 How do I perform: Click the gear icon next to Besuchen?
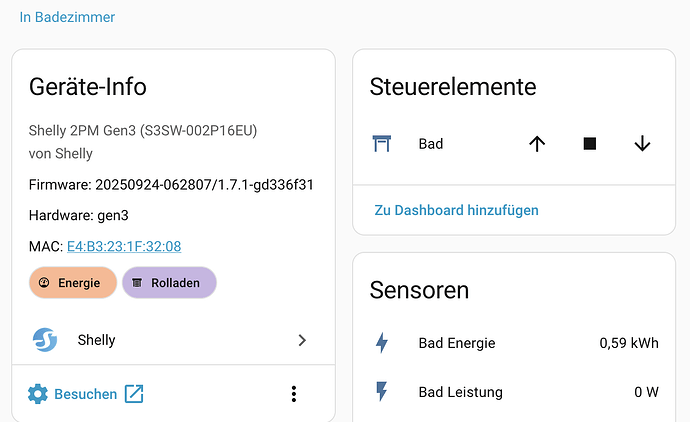pyautogui.click(x=38, y=394)
